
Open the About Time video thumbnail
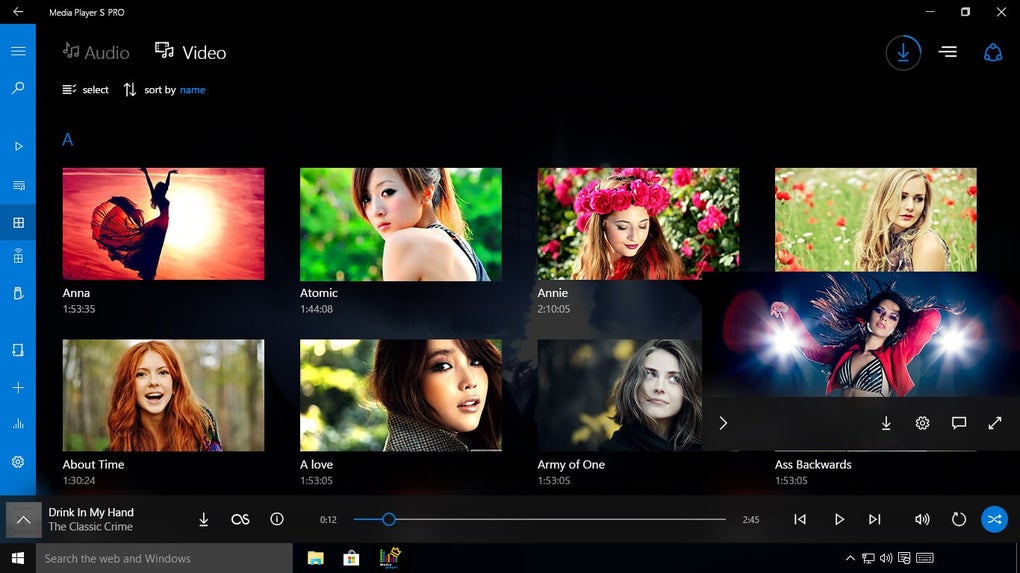(x=163, y=395)
